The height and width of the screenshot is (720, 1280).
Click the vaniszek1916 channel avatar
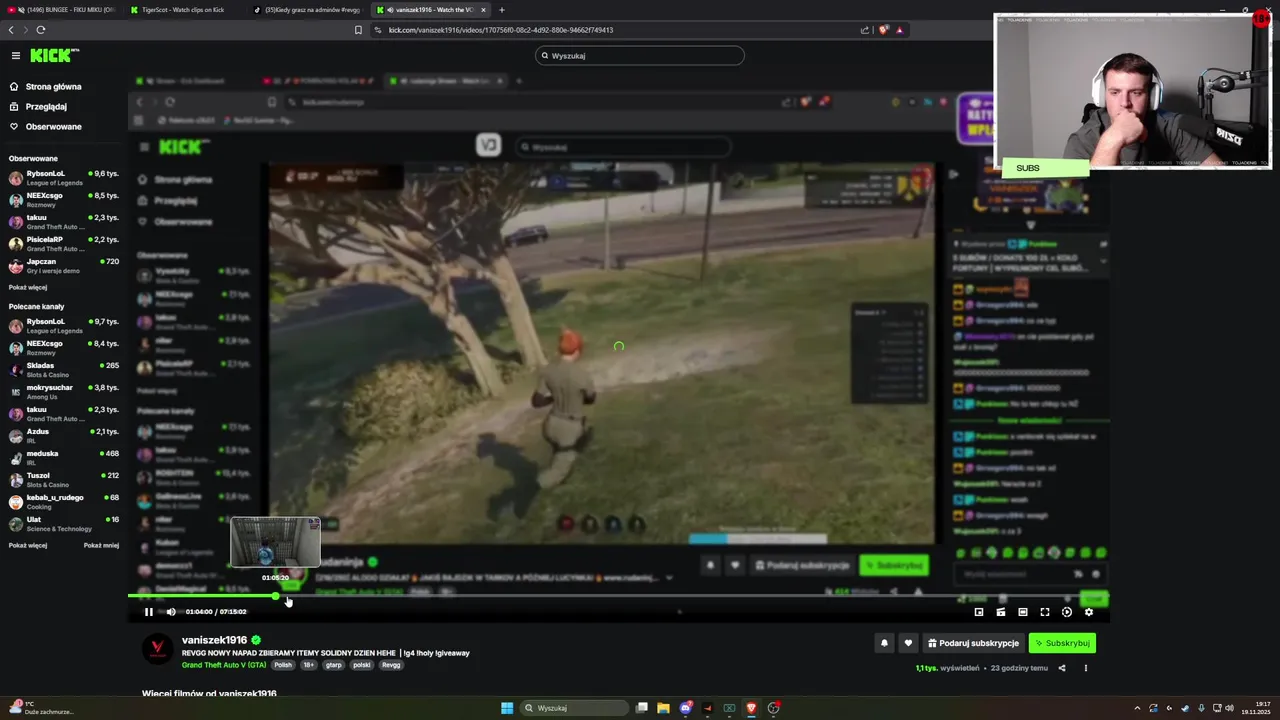(157, 649)
